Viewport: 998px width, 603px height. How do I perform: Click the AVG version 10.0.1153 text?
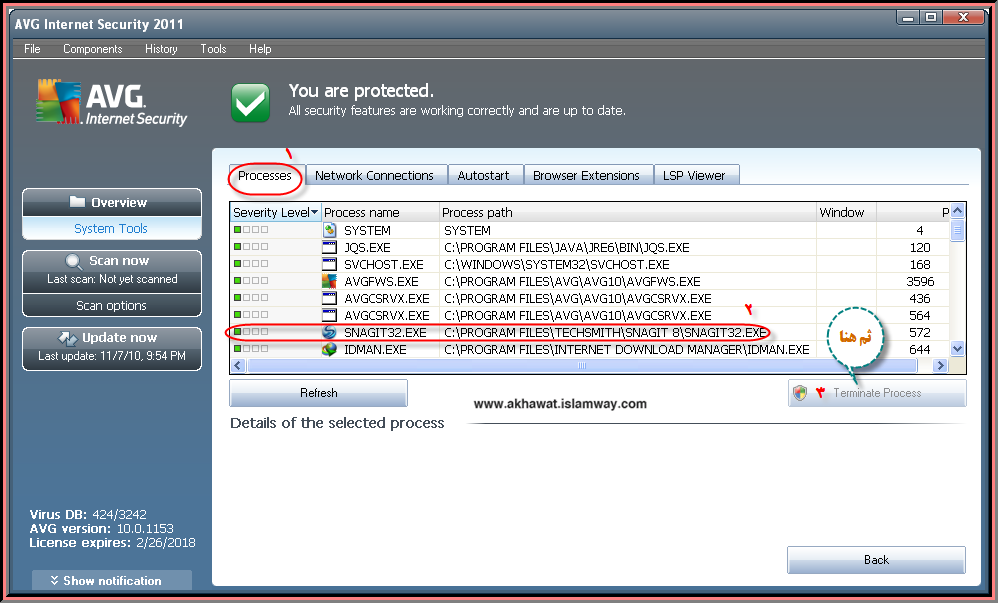click(101, 529)
